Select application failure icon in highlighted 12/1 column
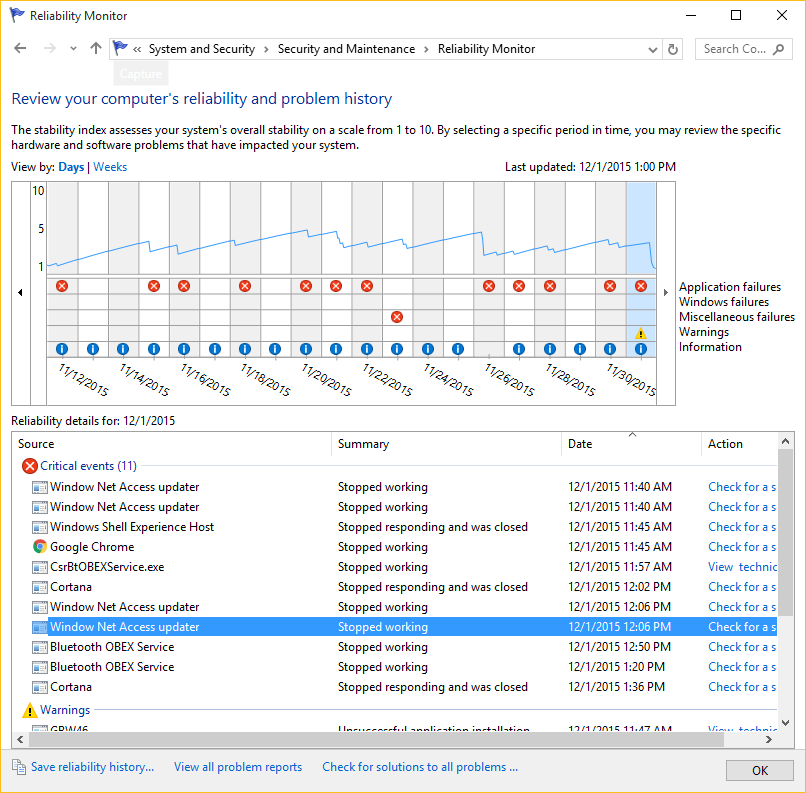 640,286
